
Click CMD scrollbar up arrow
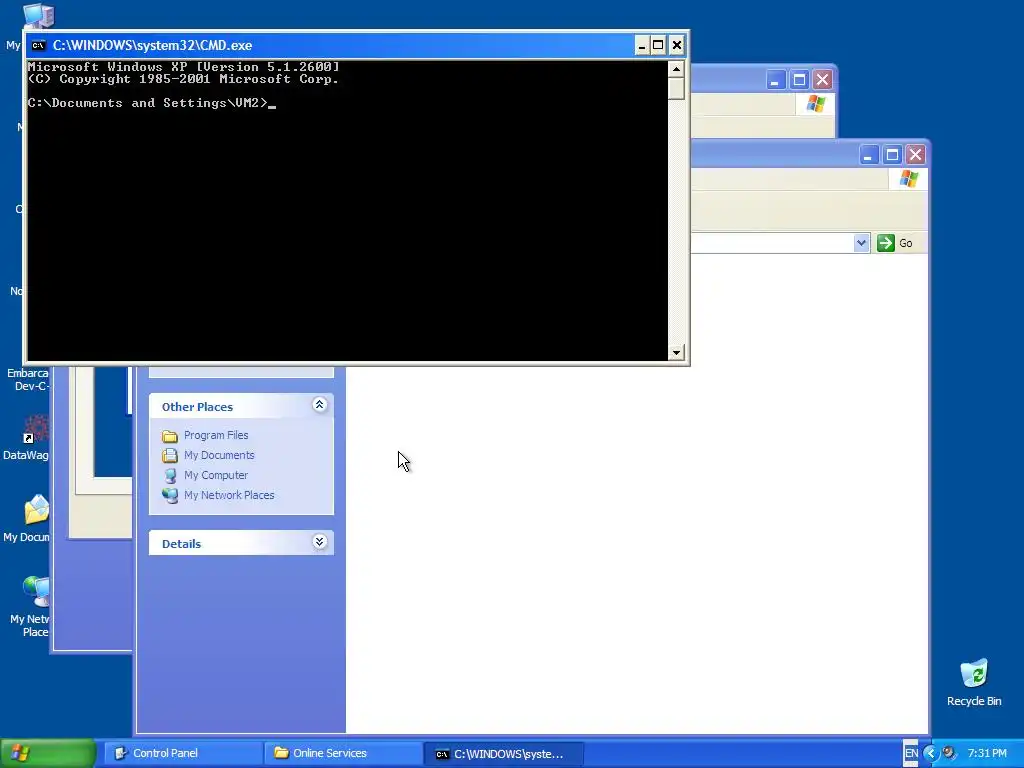[676, 69]
